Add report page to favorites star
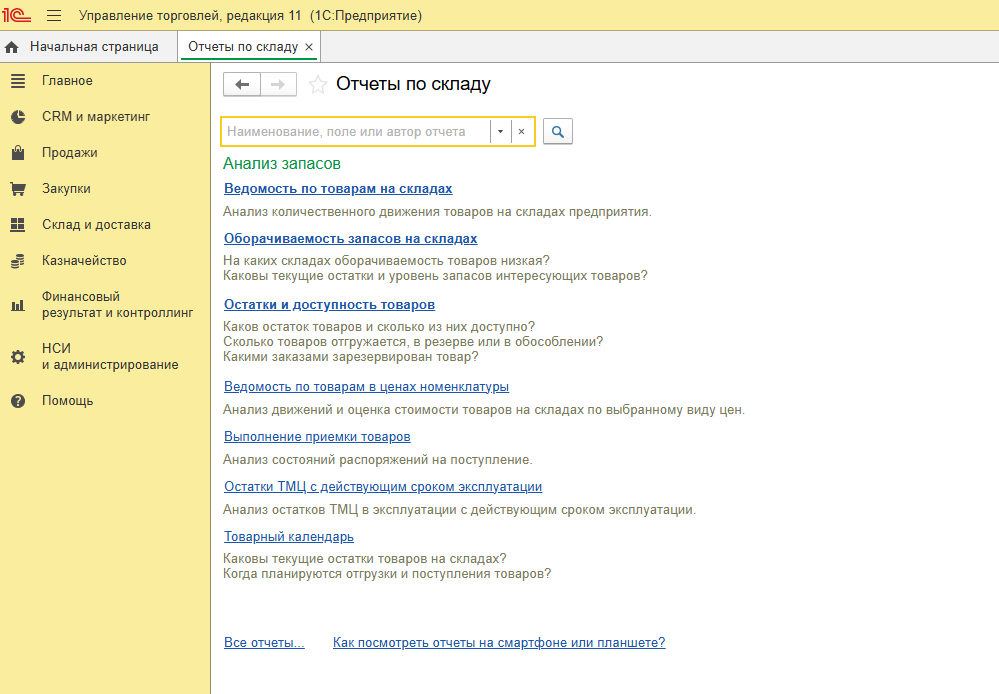This screenshot has width=999, height=694. [x=318, y=85]
